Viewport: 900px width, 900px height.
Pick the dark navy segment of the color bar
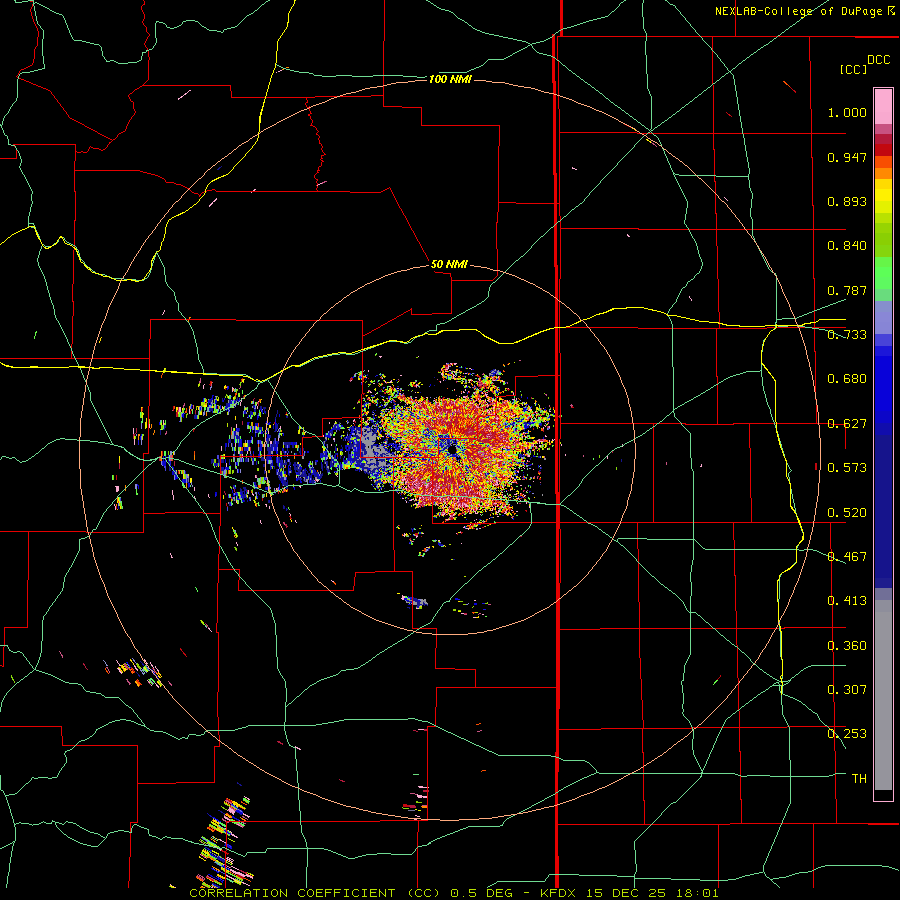(883, 511)
